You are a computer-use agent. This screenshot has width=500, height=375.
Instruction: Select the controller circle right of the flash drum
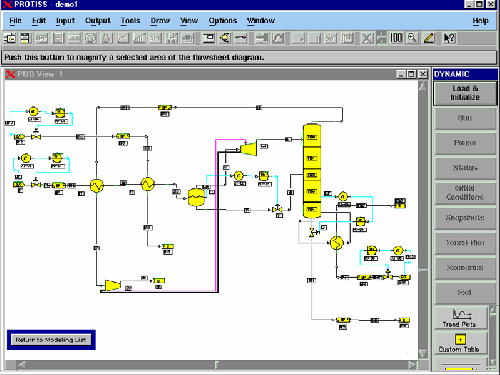[x=238, y=175]
